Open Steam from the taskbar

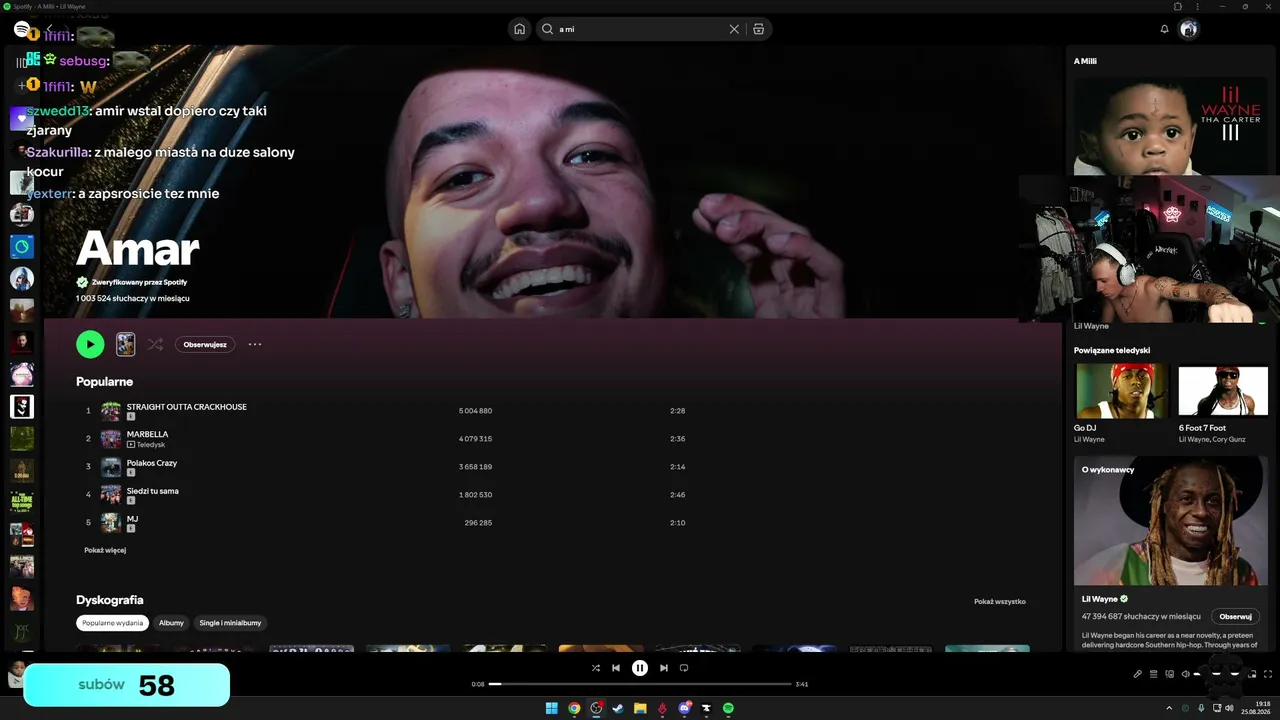(x=618, y=708)
